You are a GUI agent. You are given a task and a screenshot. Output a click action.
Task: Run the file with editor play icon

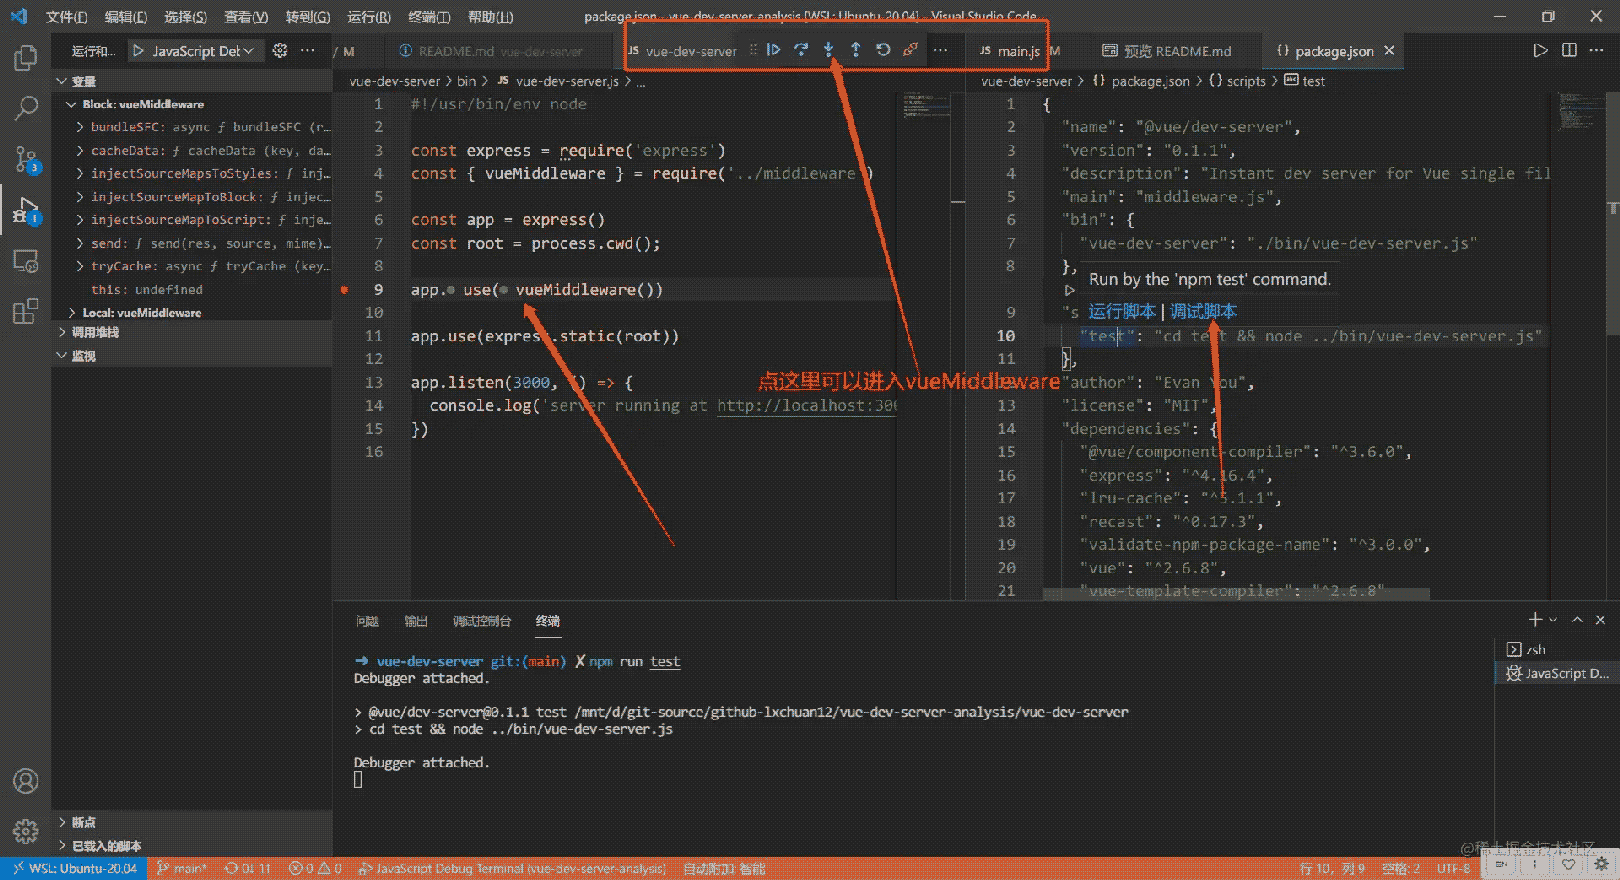tap(1540, 51)
